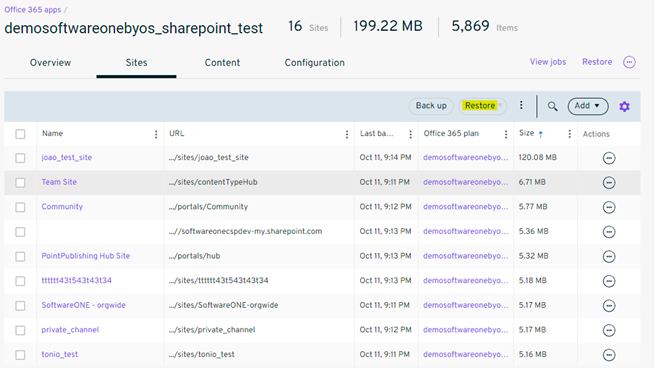Expand the highlighted Restore dropdown

483,106
